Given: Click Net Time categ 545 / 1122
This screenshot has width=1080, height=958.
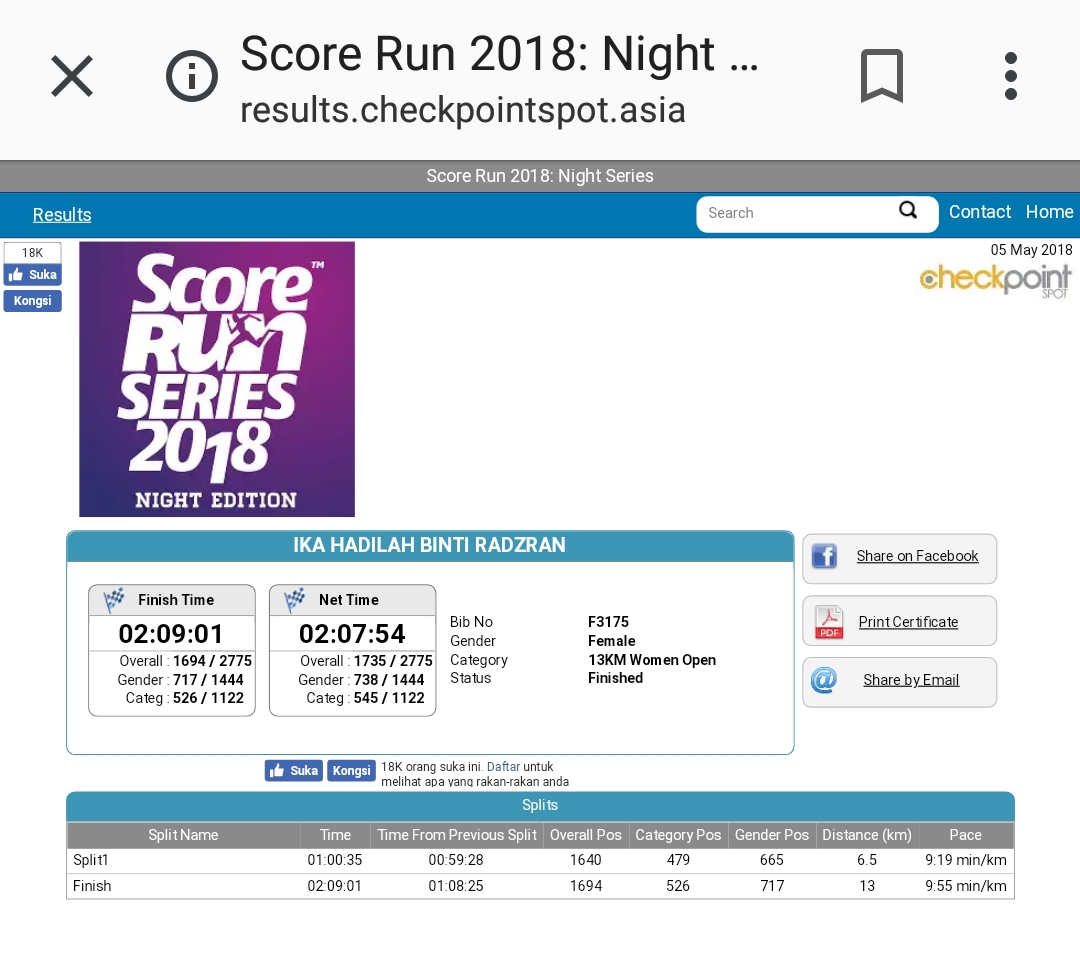Looking at the screenshot, I should coord(388,698).
